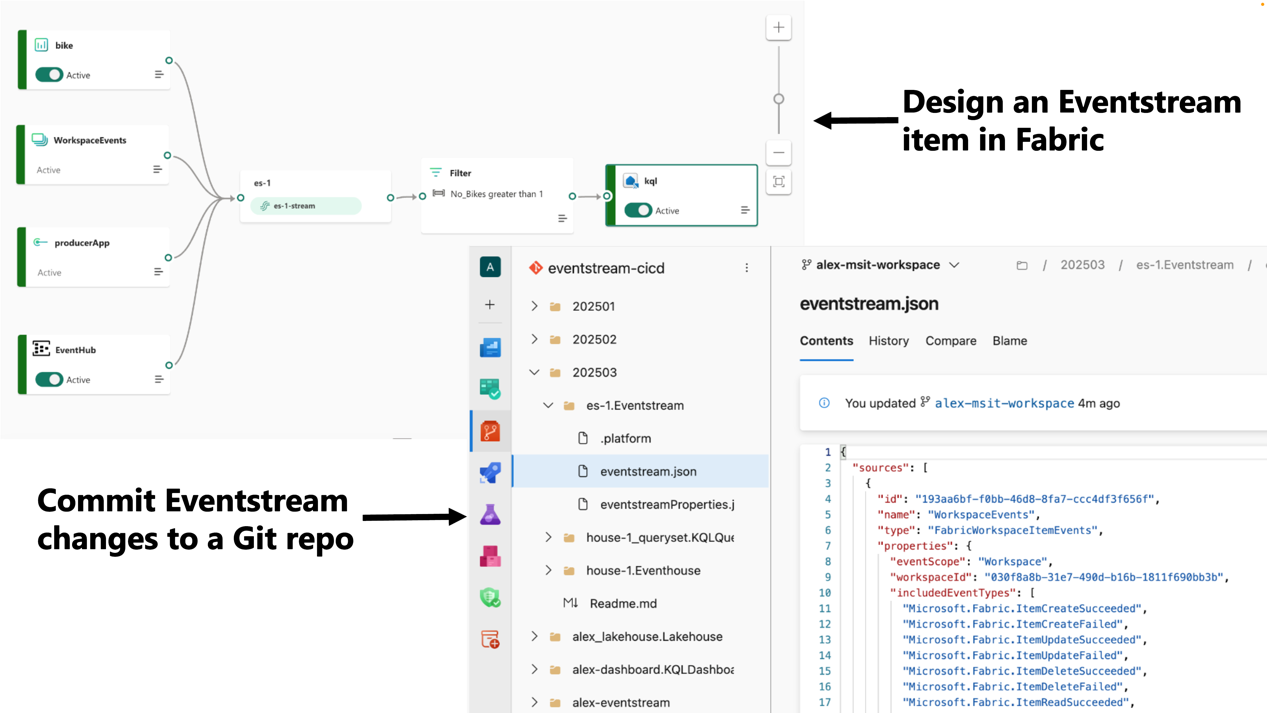Screen dimensions: 1267x713
Task: Expand the alex-eventstream folder
Action: point(534,703)
